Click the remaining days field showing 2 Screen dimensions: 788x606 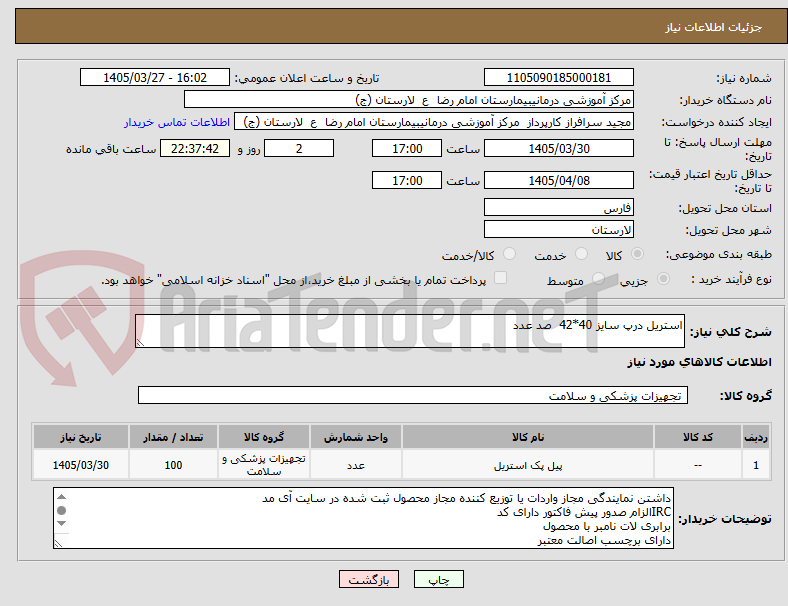pyautogui.click(x=299, y=148)
